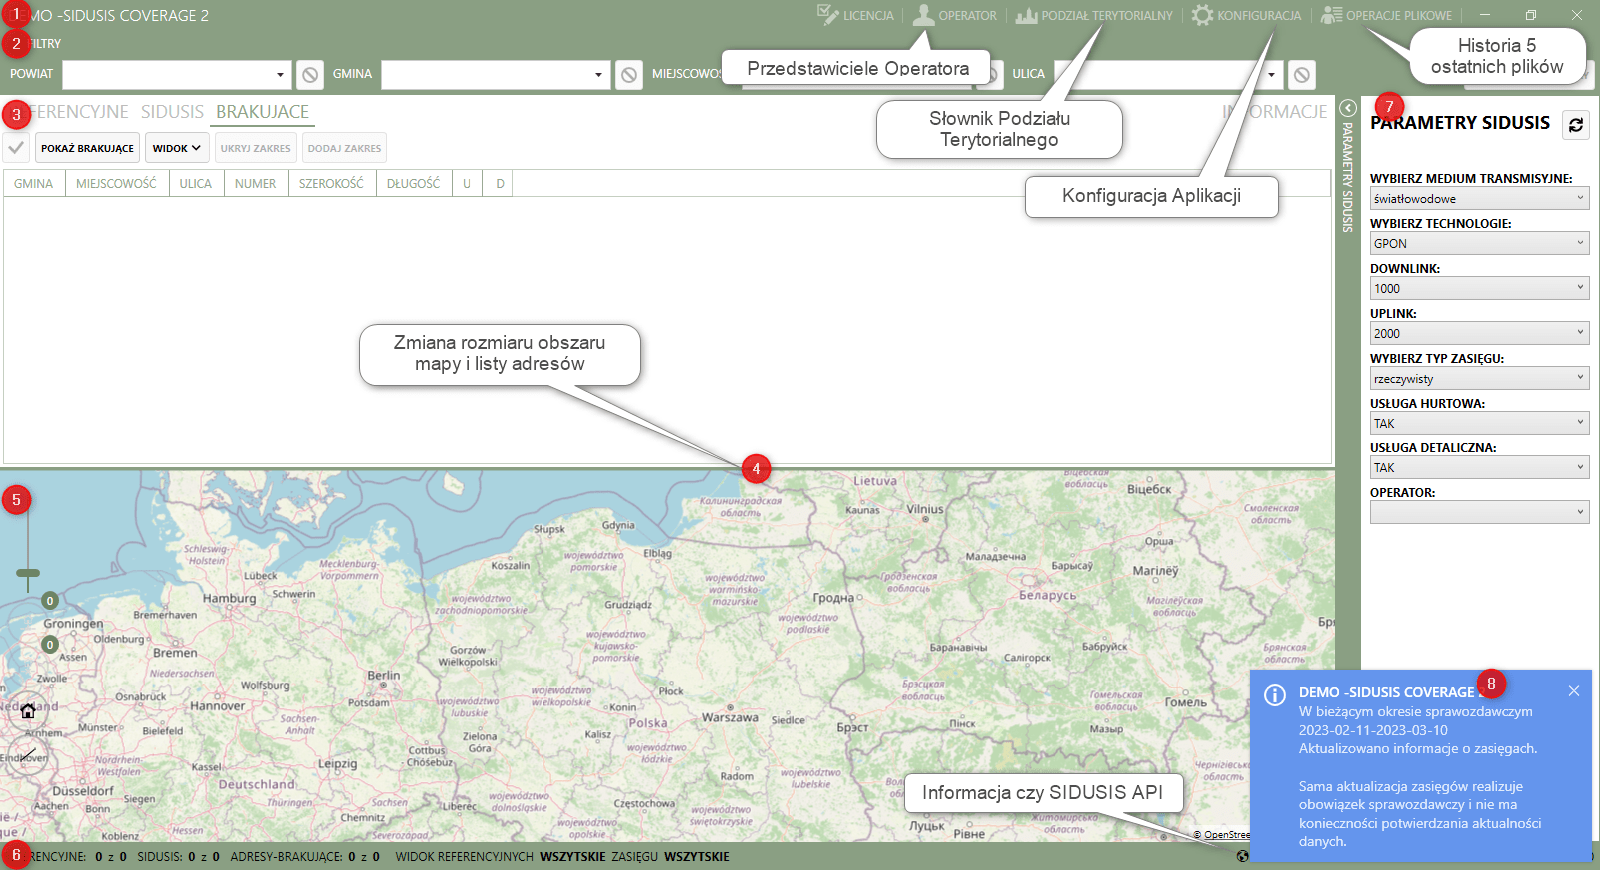The image size is (1600, 870).
Task: Click the POKAŻ BRAKUJĄCE button
Action: pos(87,148)
